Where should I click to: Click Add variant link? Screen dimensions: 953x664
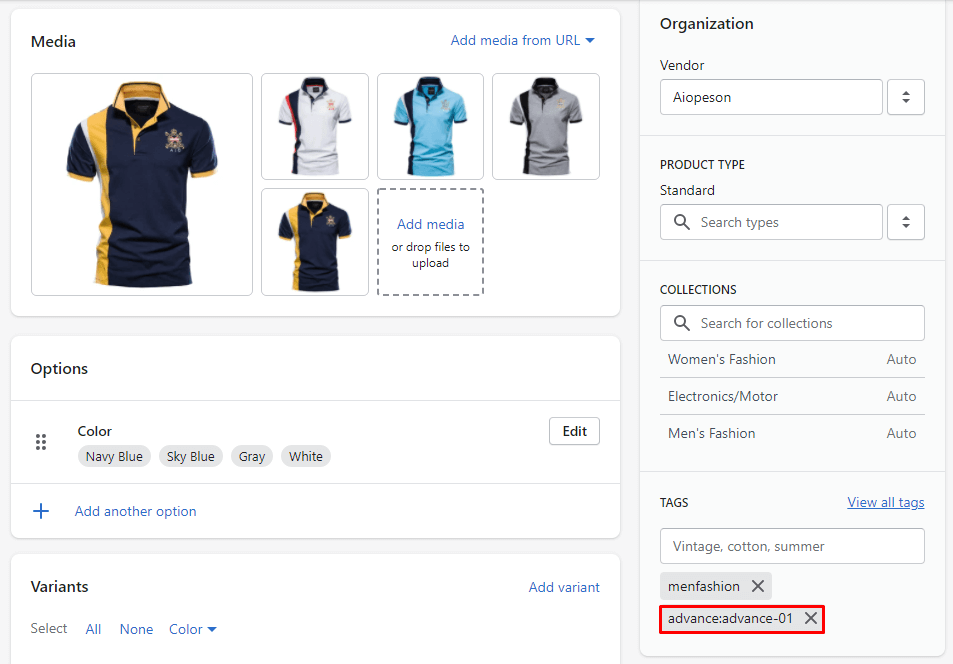point(564,587)
